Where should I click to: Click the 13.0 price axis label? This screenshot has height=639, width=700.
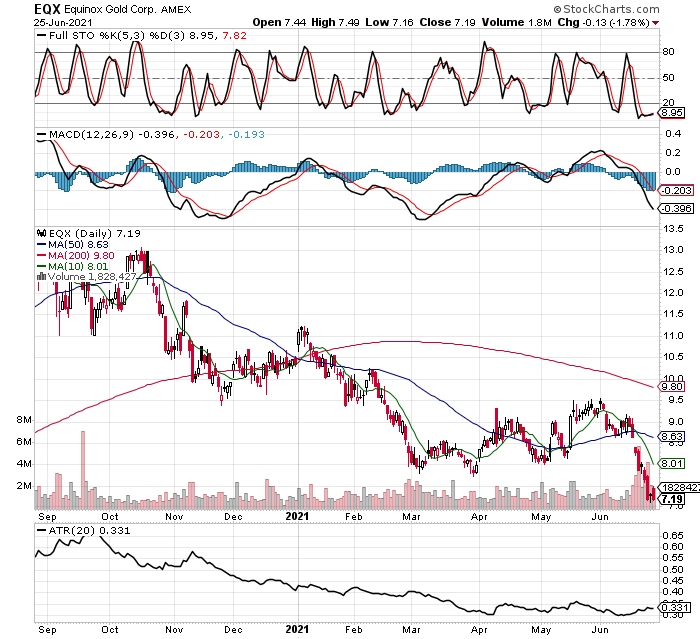(x=673, y=250)
